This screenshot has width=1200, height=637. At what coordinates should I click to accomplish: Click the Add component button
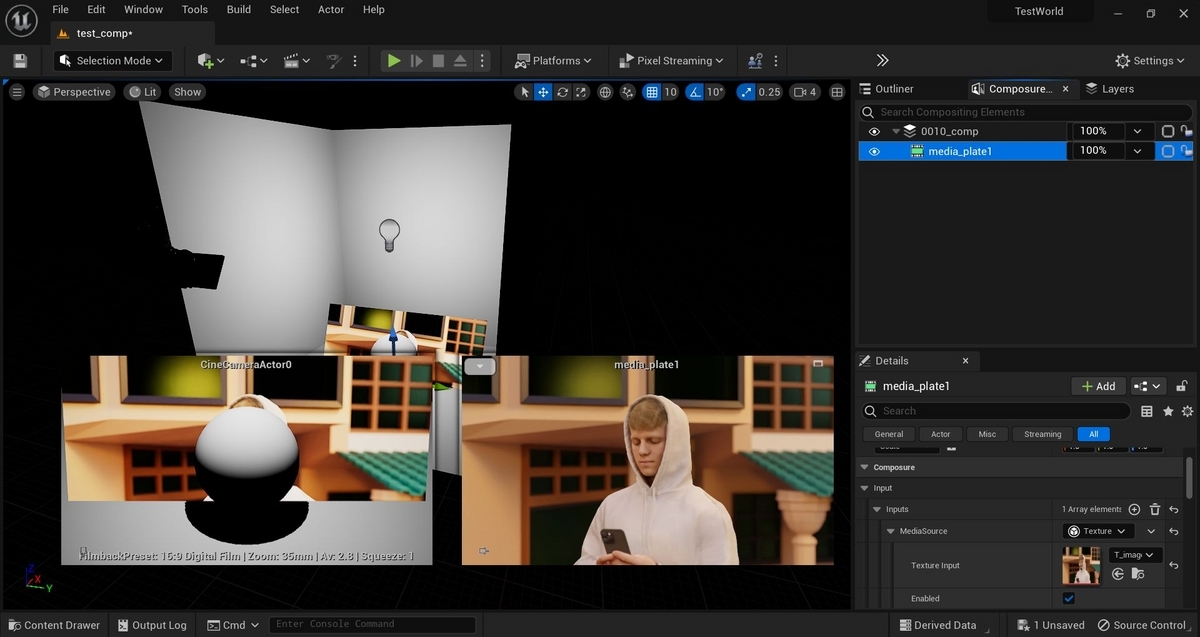click(x=1096, y=386)
